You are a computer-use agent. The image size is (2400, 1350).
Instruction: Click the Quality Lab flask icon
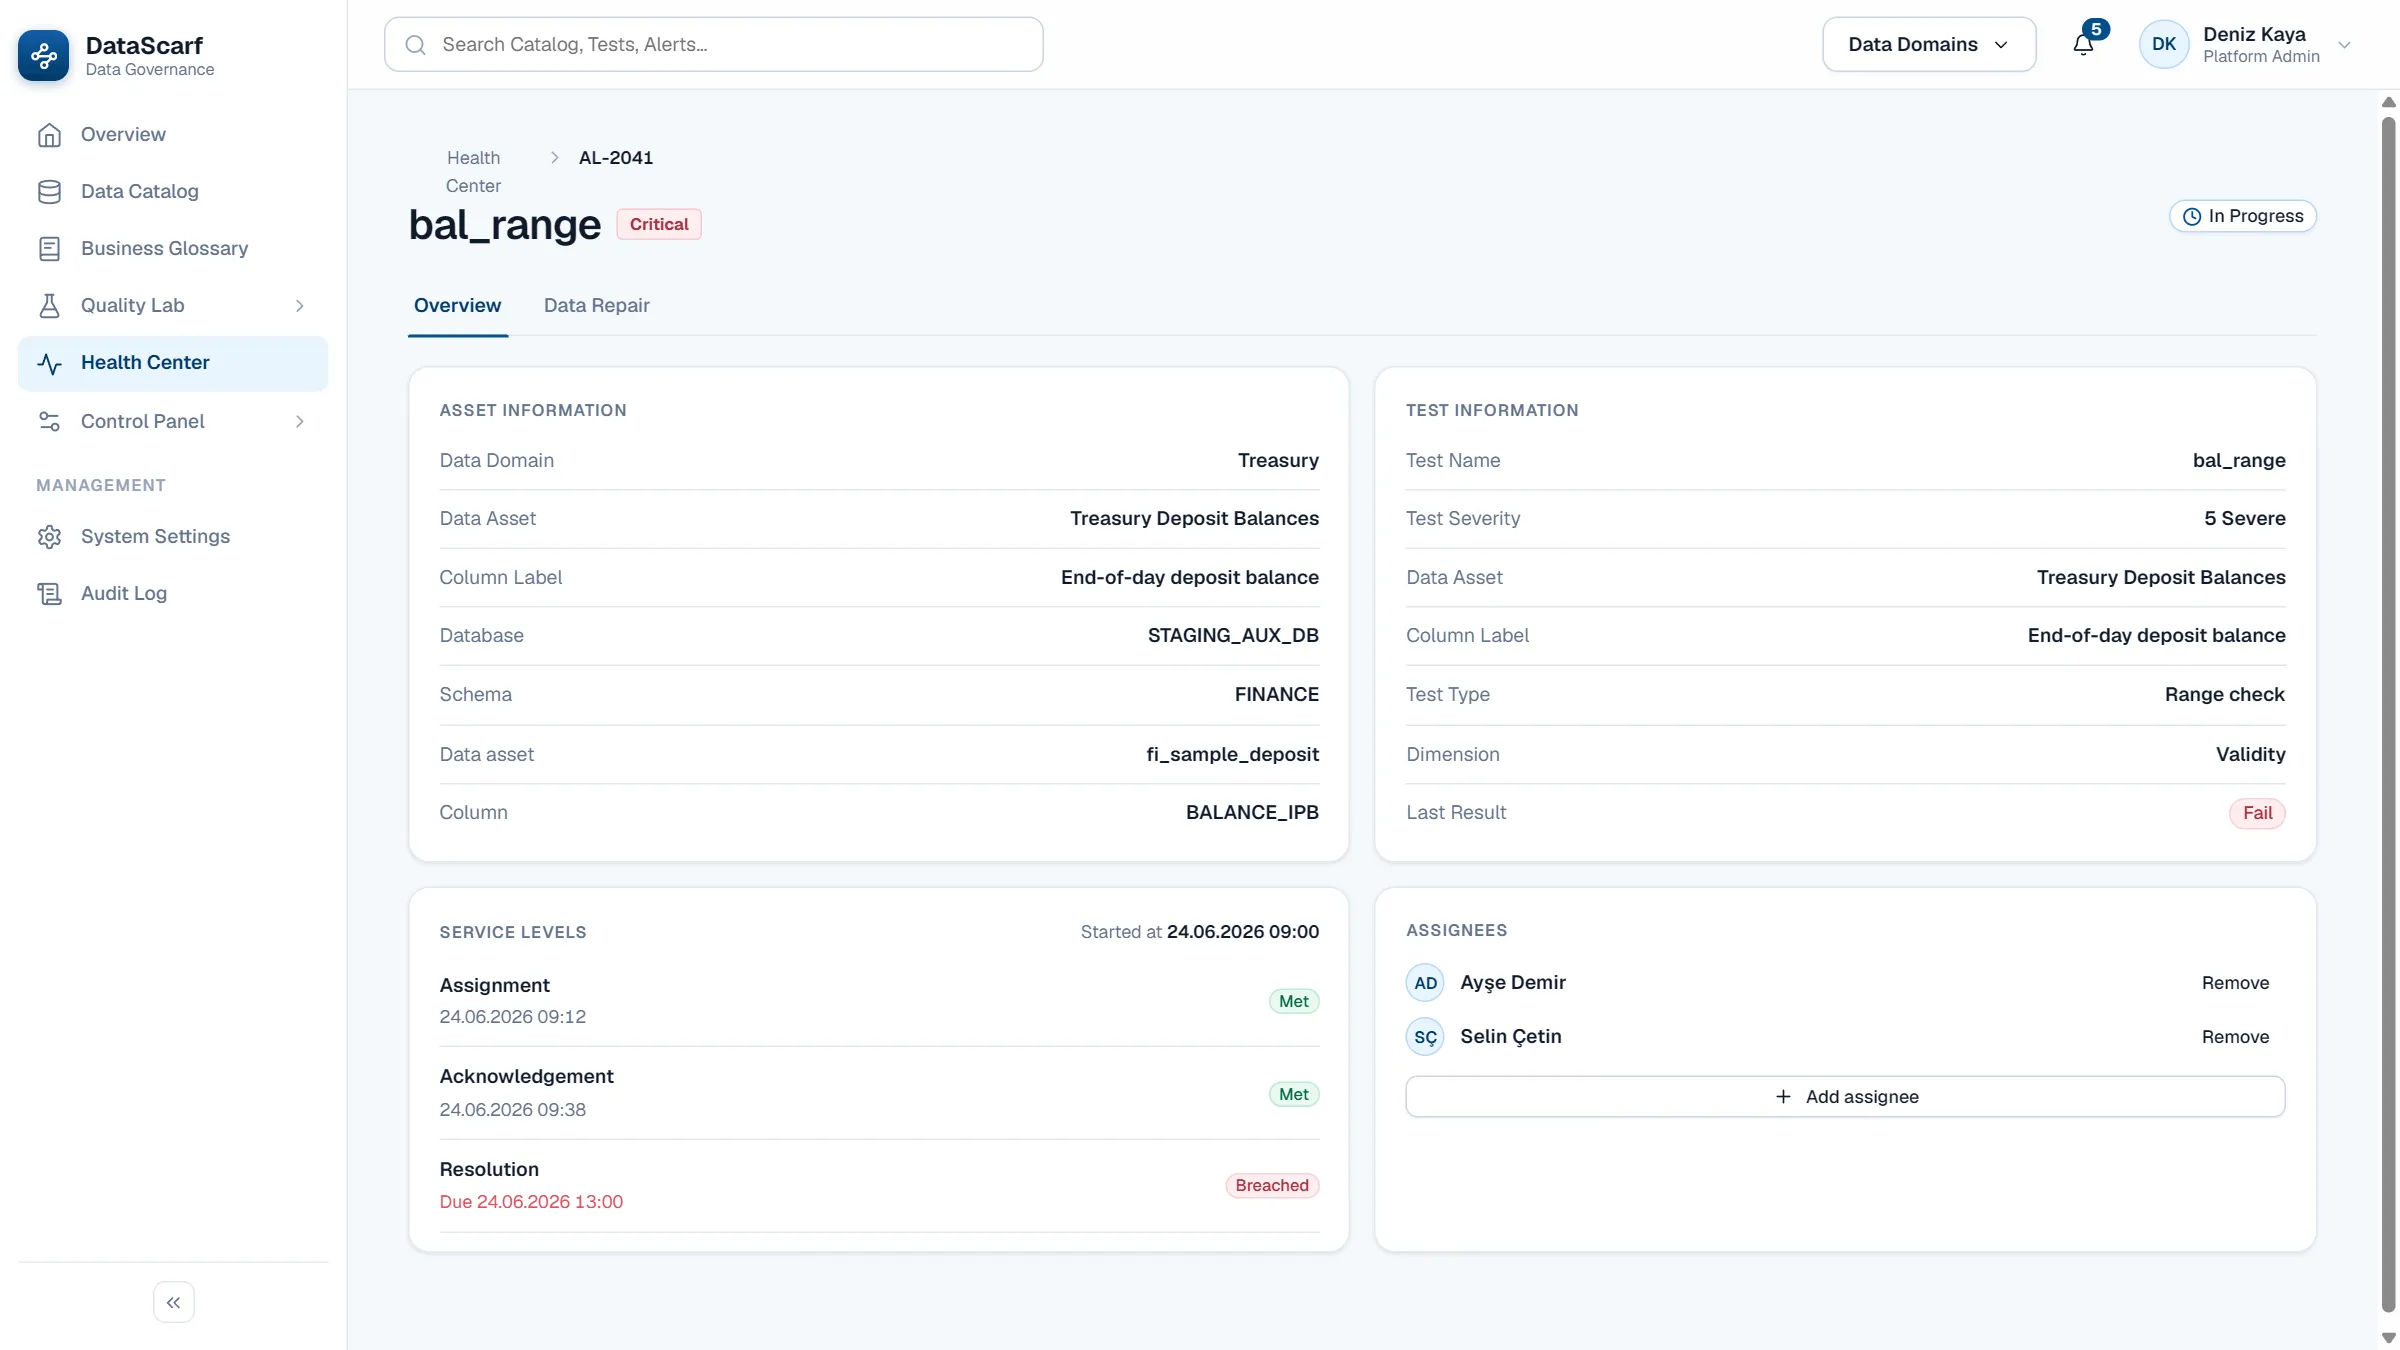[49, 306]
